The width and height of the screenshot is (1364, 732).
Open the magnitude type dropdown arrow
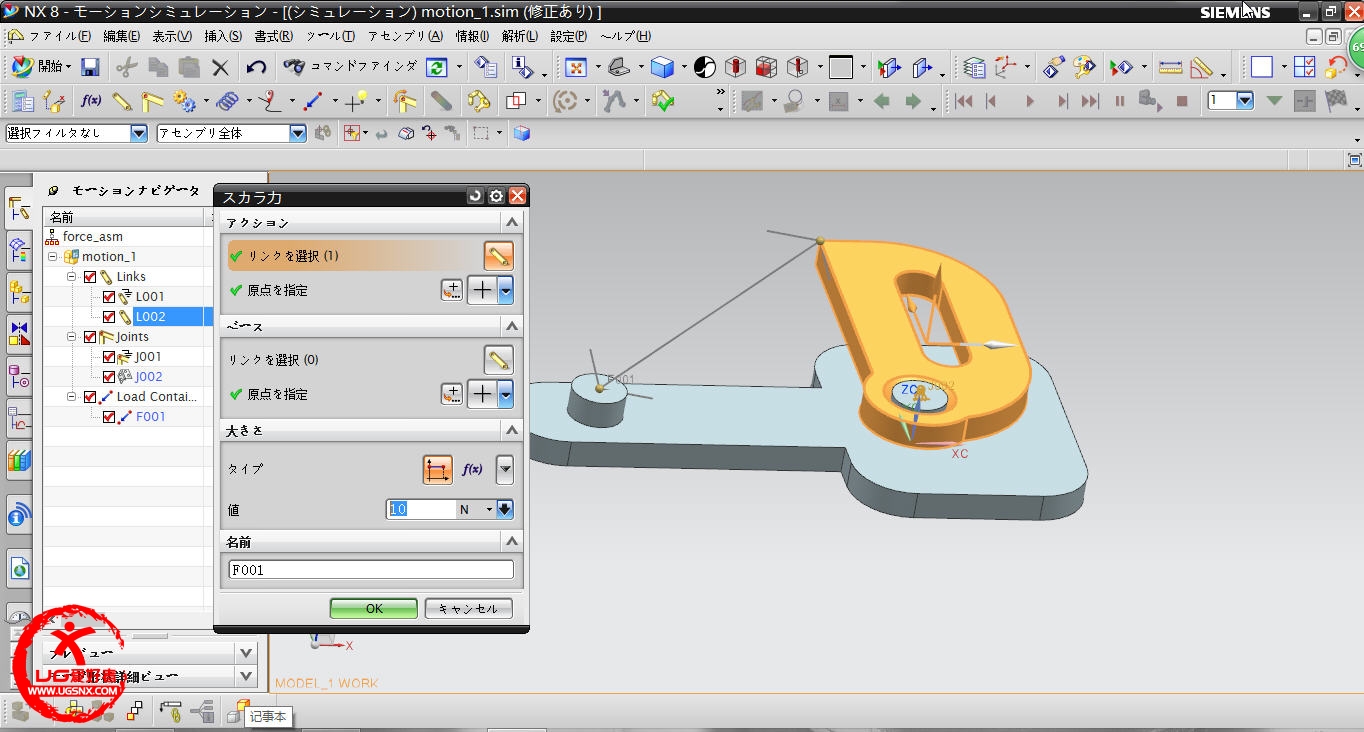(x=505, y=469)
